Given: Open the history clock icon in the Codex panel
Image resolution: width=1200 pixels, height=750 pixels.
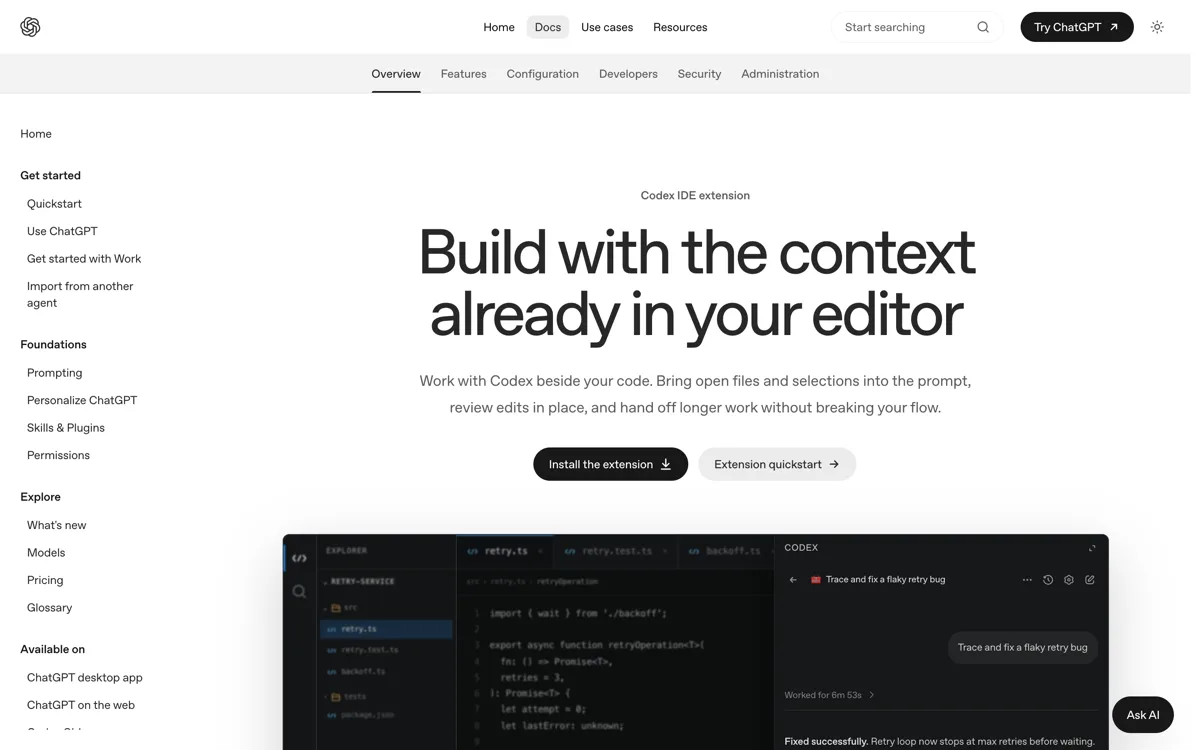Looking at the screenshot, I should (x=1048, y=580).
